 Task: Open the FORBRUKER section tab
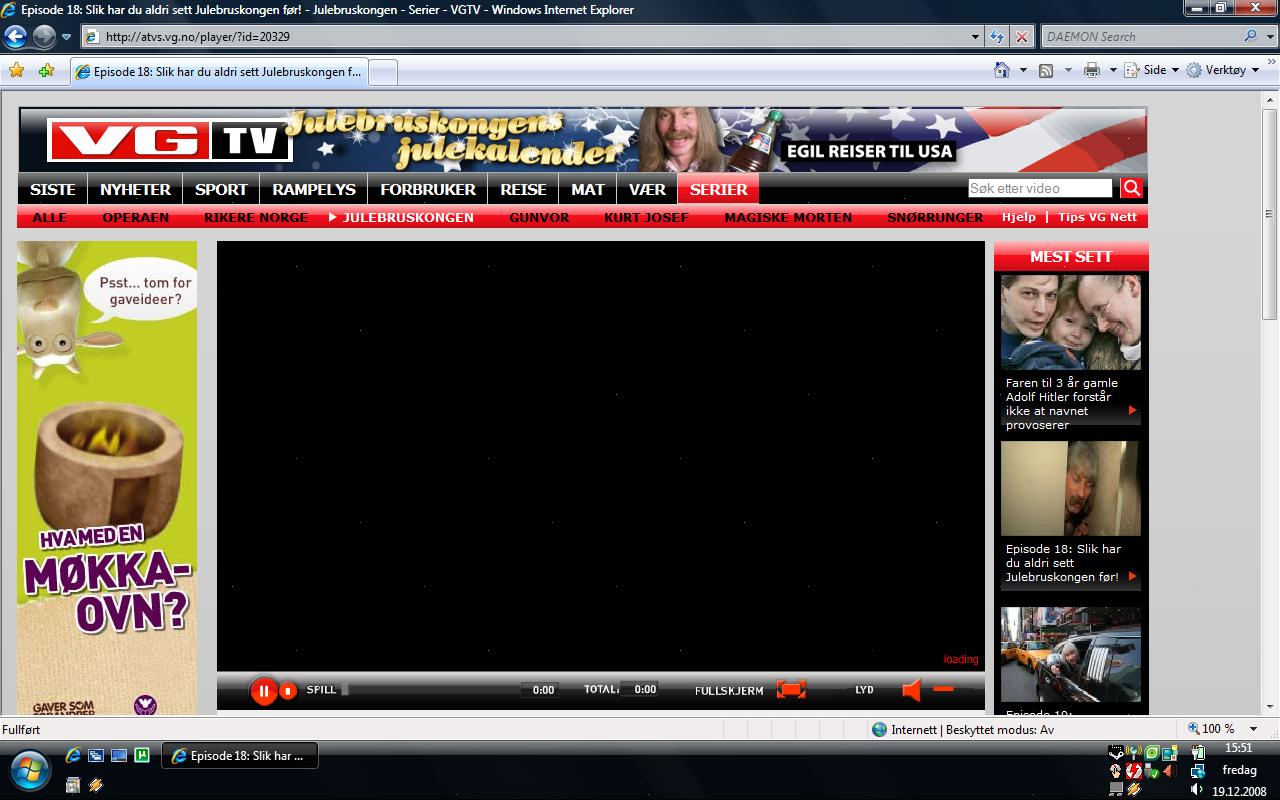[x=428, y=189]
